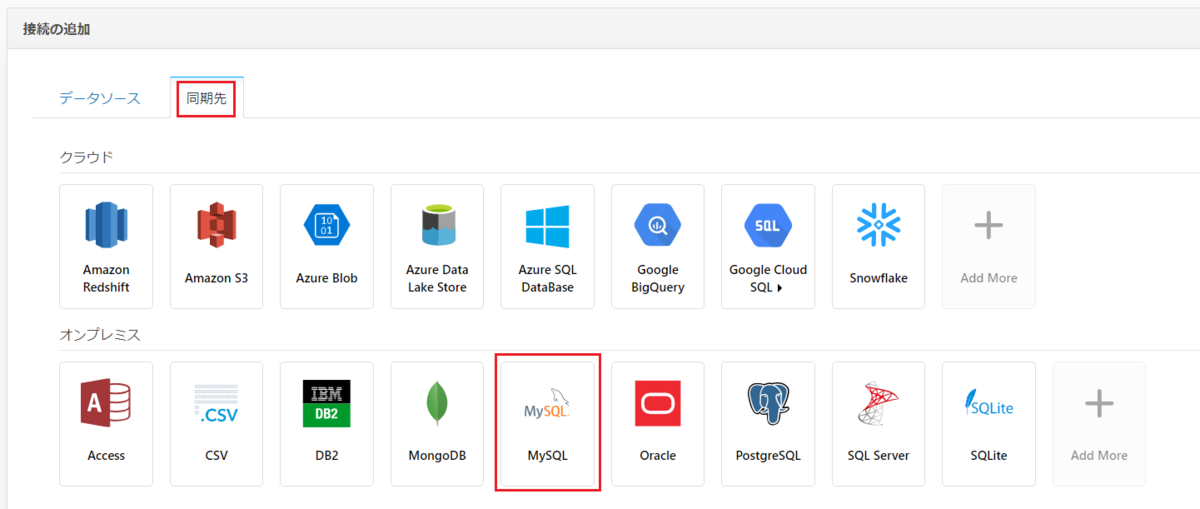
Task: Expand the Google Cloud SQL options
Action: (x=768, y=246)
